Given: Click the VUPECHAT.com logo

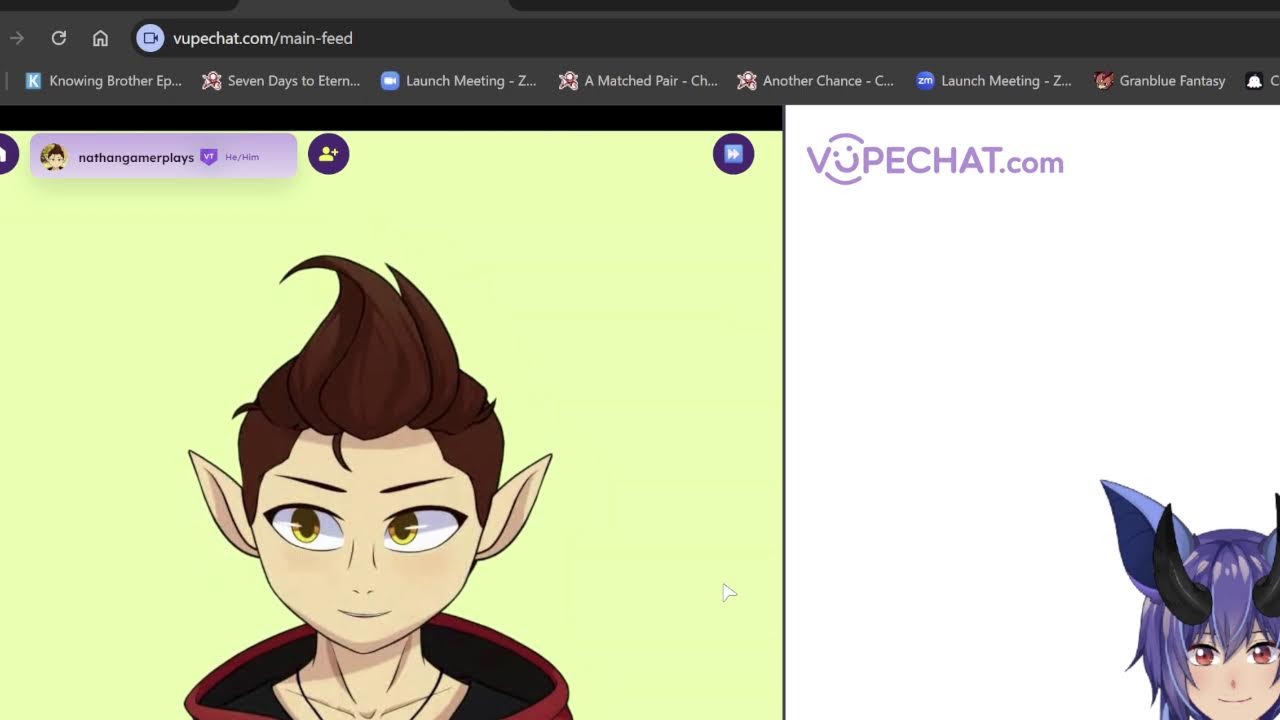Looking at the screenshot, I should pos(935,160).
